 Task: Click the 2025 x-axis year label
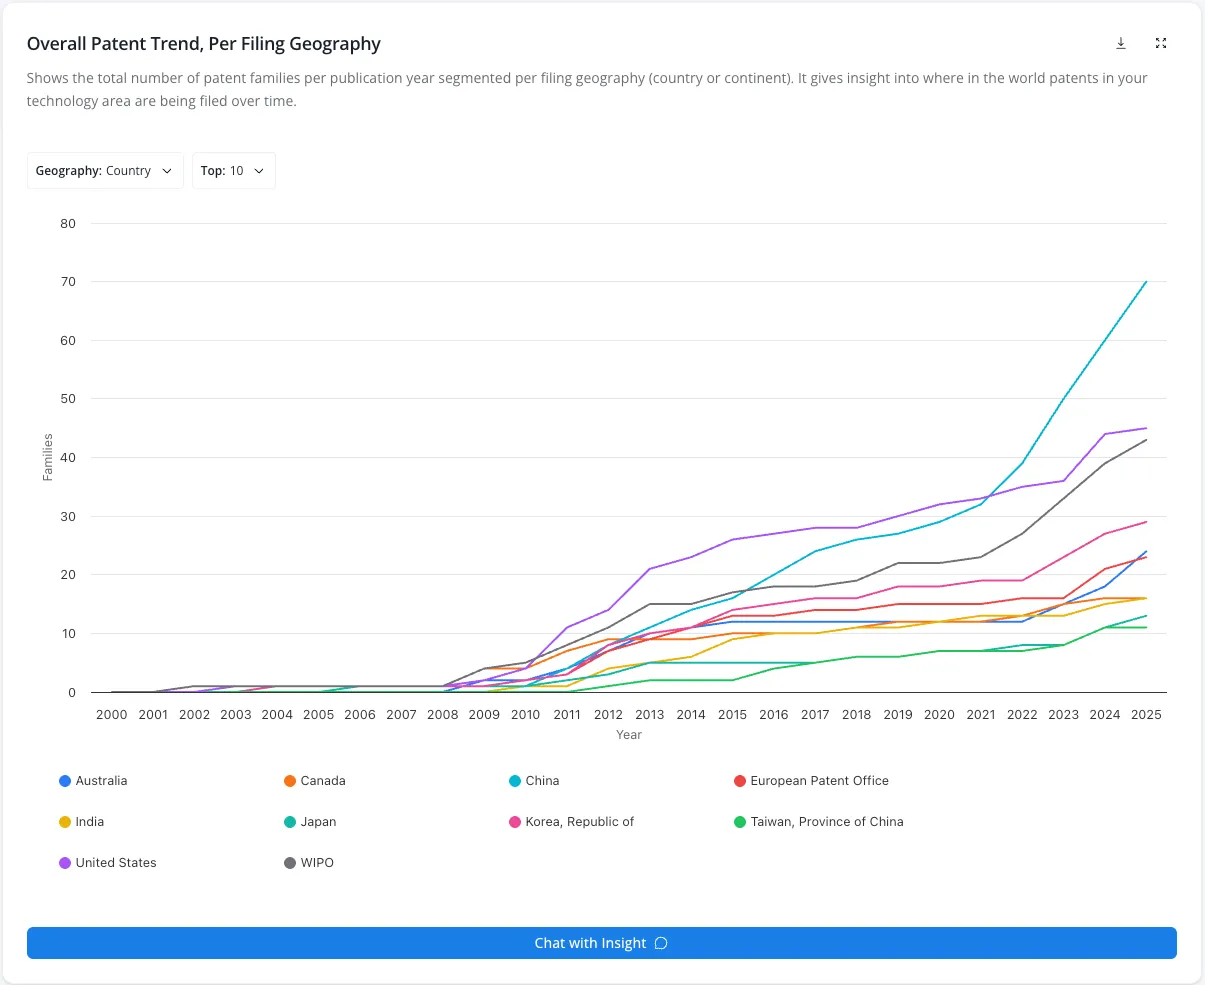[1146, 715]
